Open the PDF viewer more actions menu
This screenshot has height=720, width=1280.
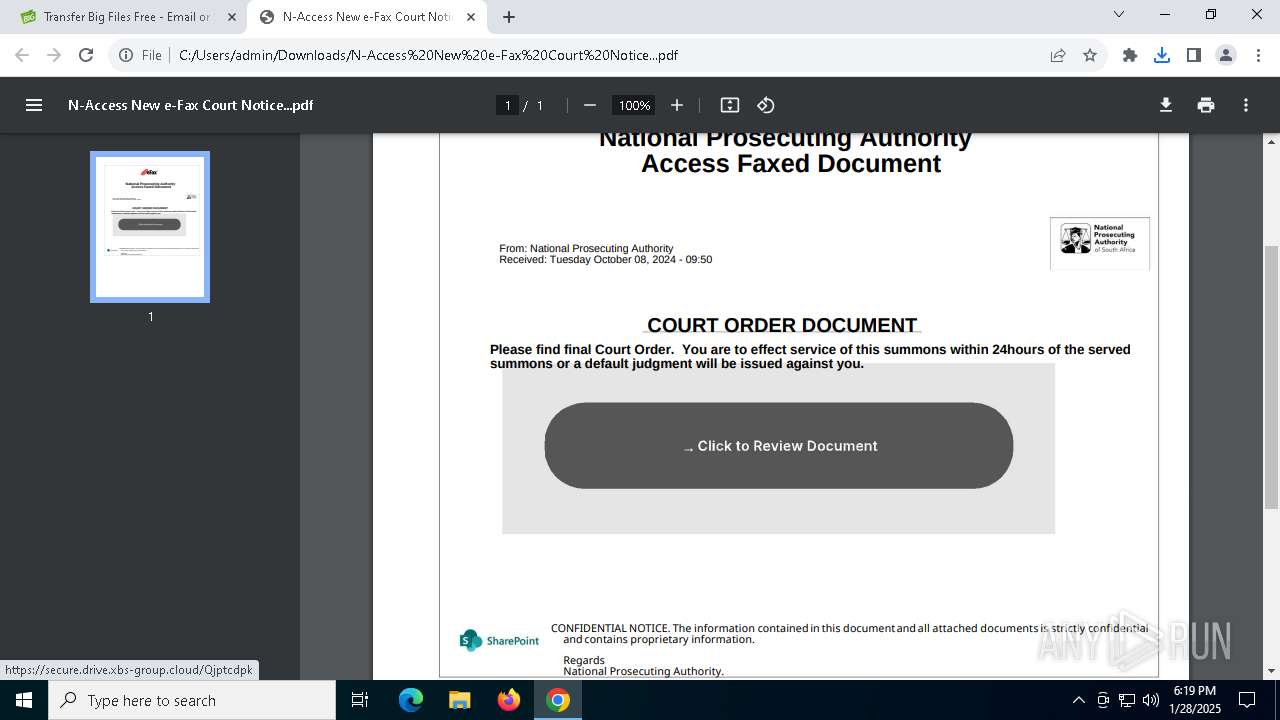[1246, 105]
